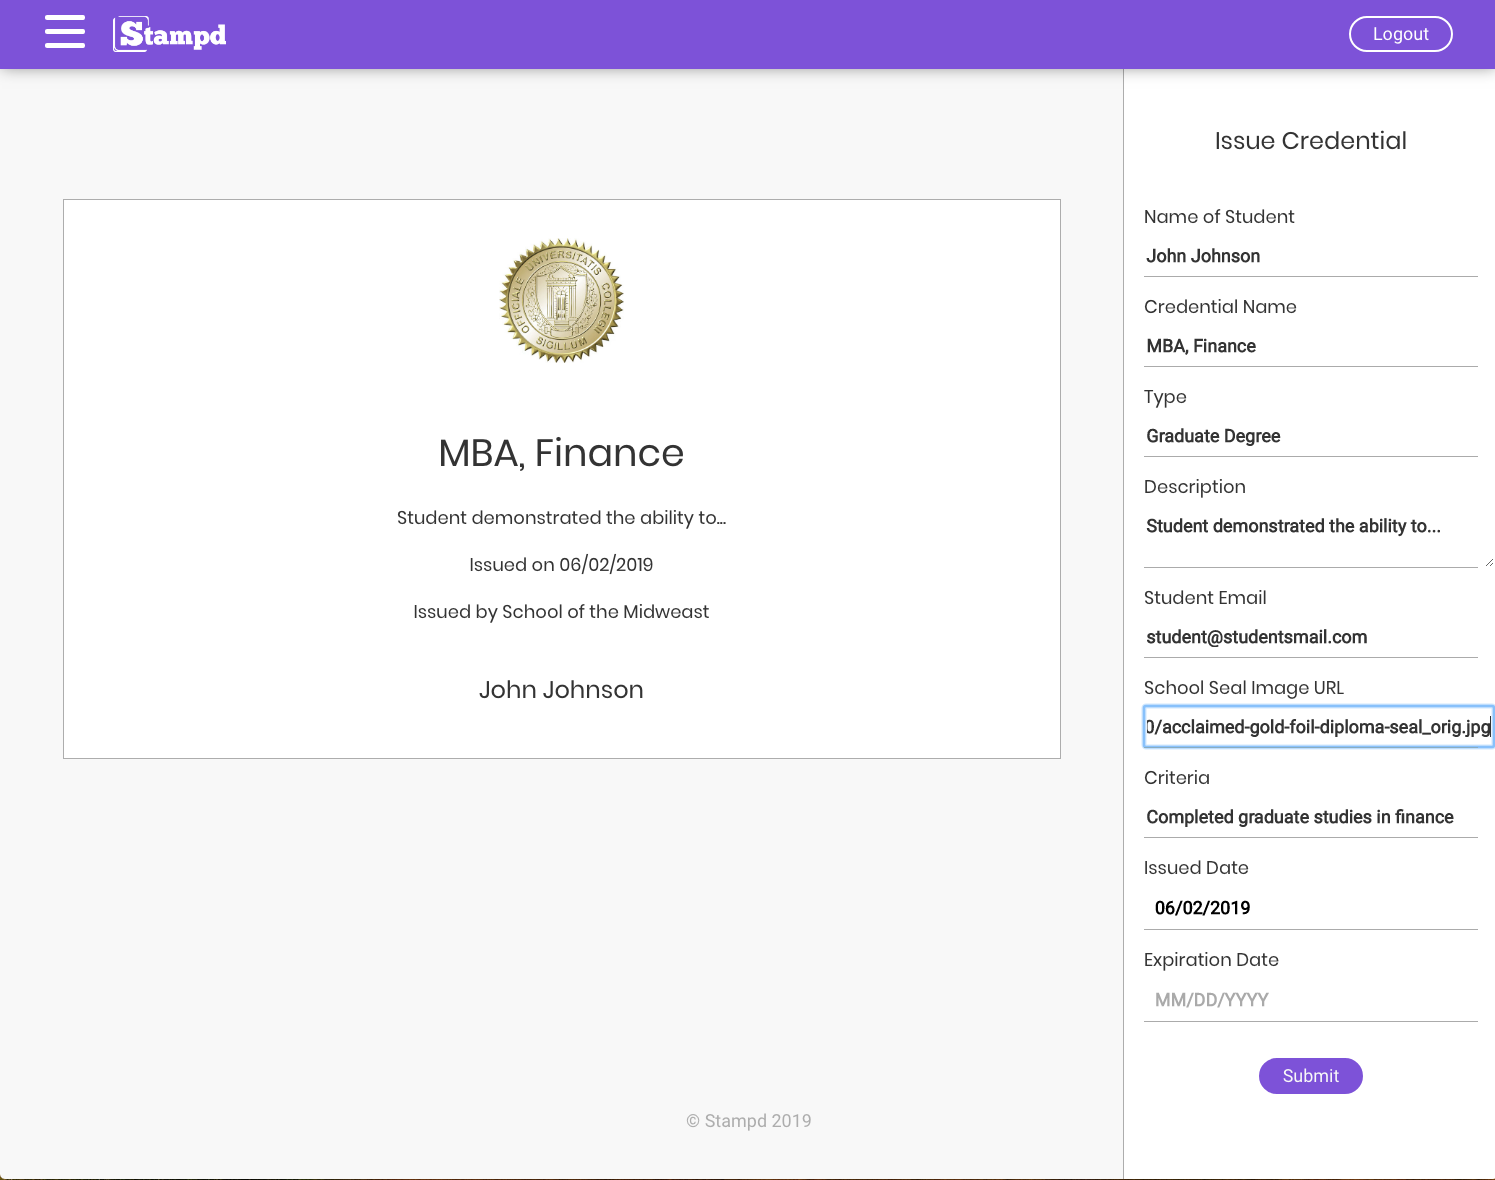
Task: Select the Student Email input
Action: pos(1310,637)
